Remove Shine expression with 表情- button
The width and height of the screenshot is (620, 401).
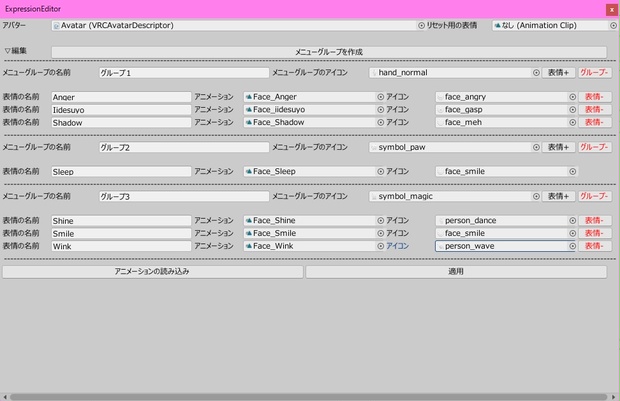[595, 221]
